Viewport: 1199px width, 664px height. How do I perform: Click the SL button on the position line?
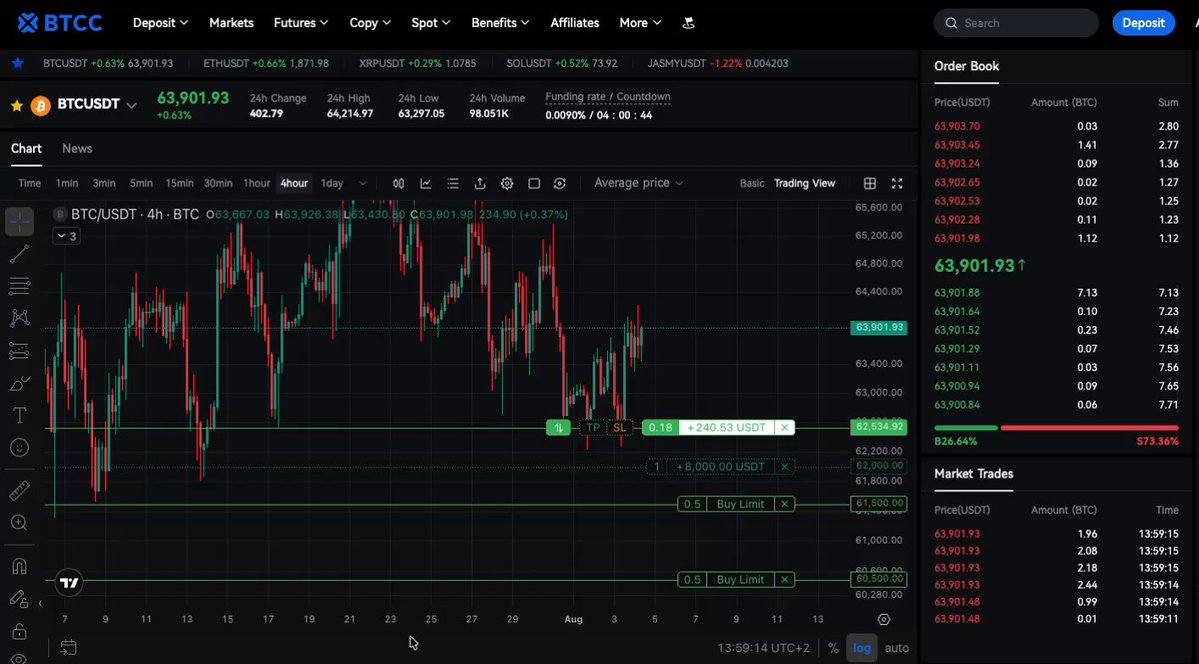point(619,428)
